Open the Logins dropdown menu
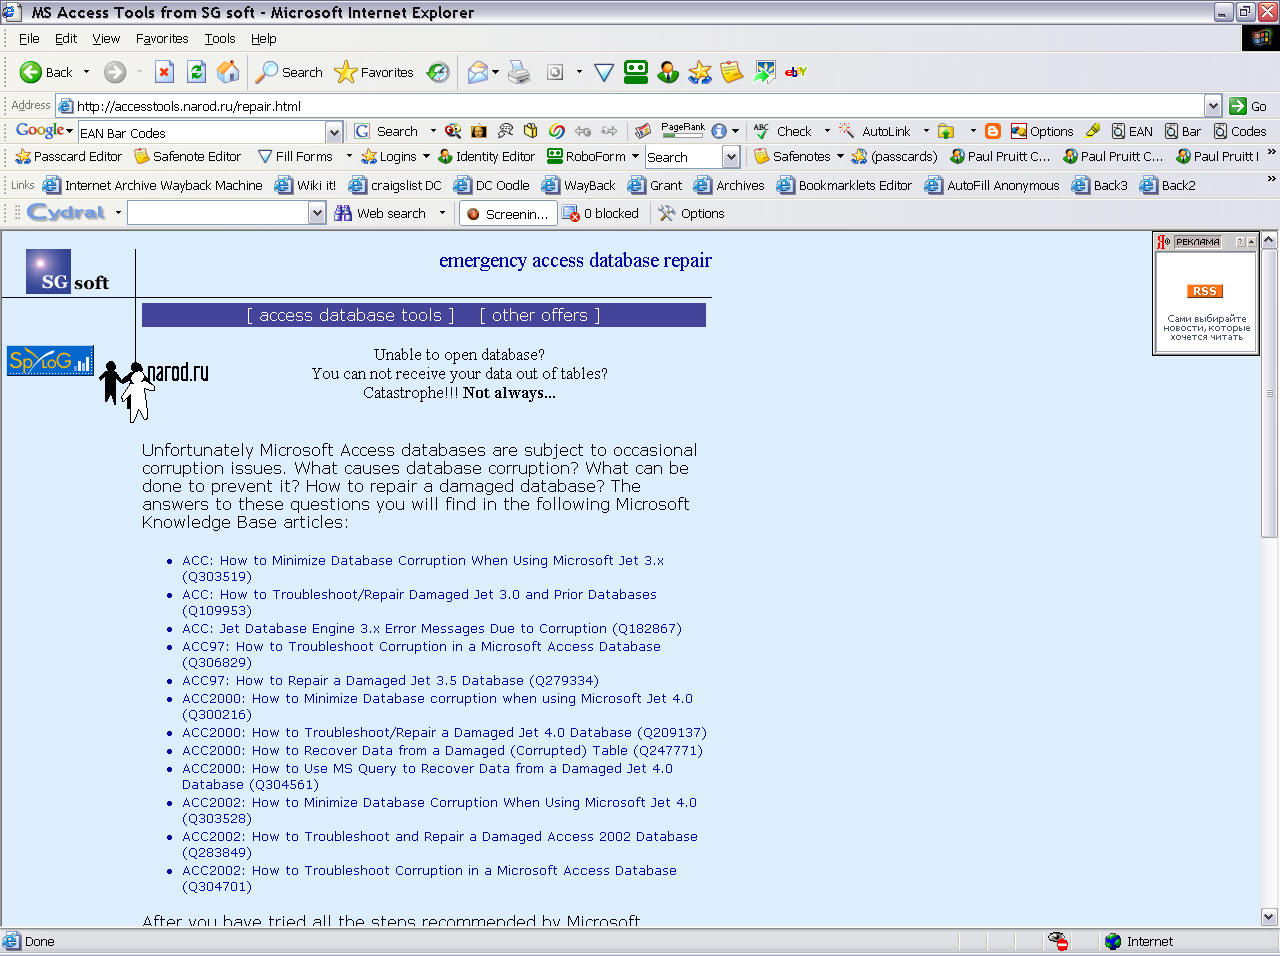This screenshot has height=956, width=1280. (395, 156)
